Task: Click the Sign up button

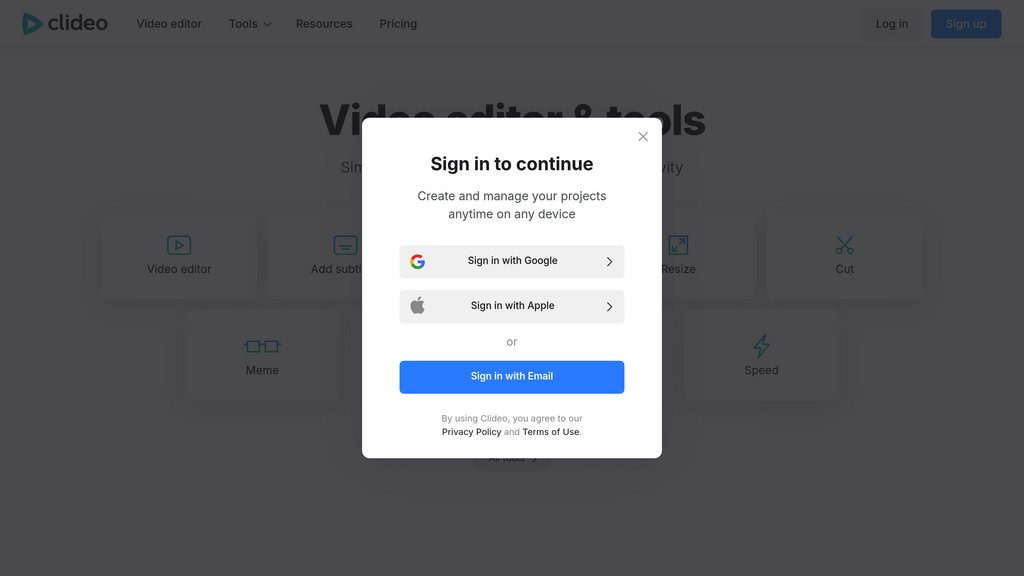Action: click(966, 24)
